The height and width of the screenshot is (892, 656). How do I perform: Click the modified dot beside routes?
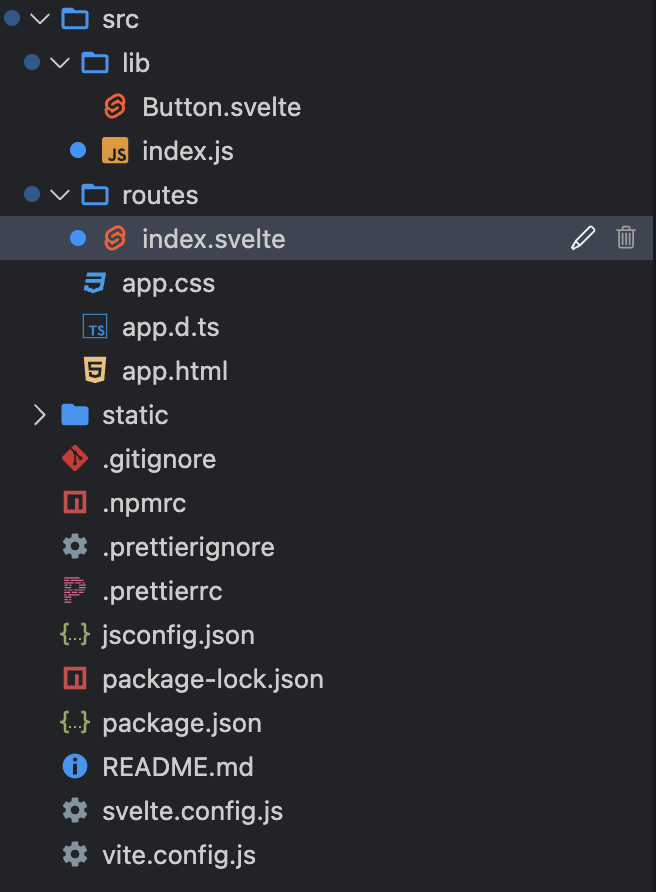click(32, 195)
